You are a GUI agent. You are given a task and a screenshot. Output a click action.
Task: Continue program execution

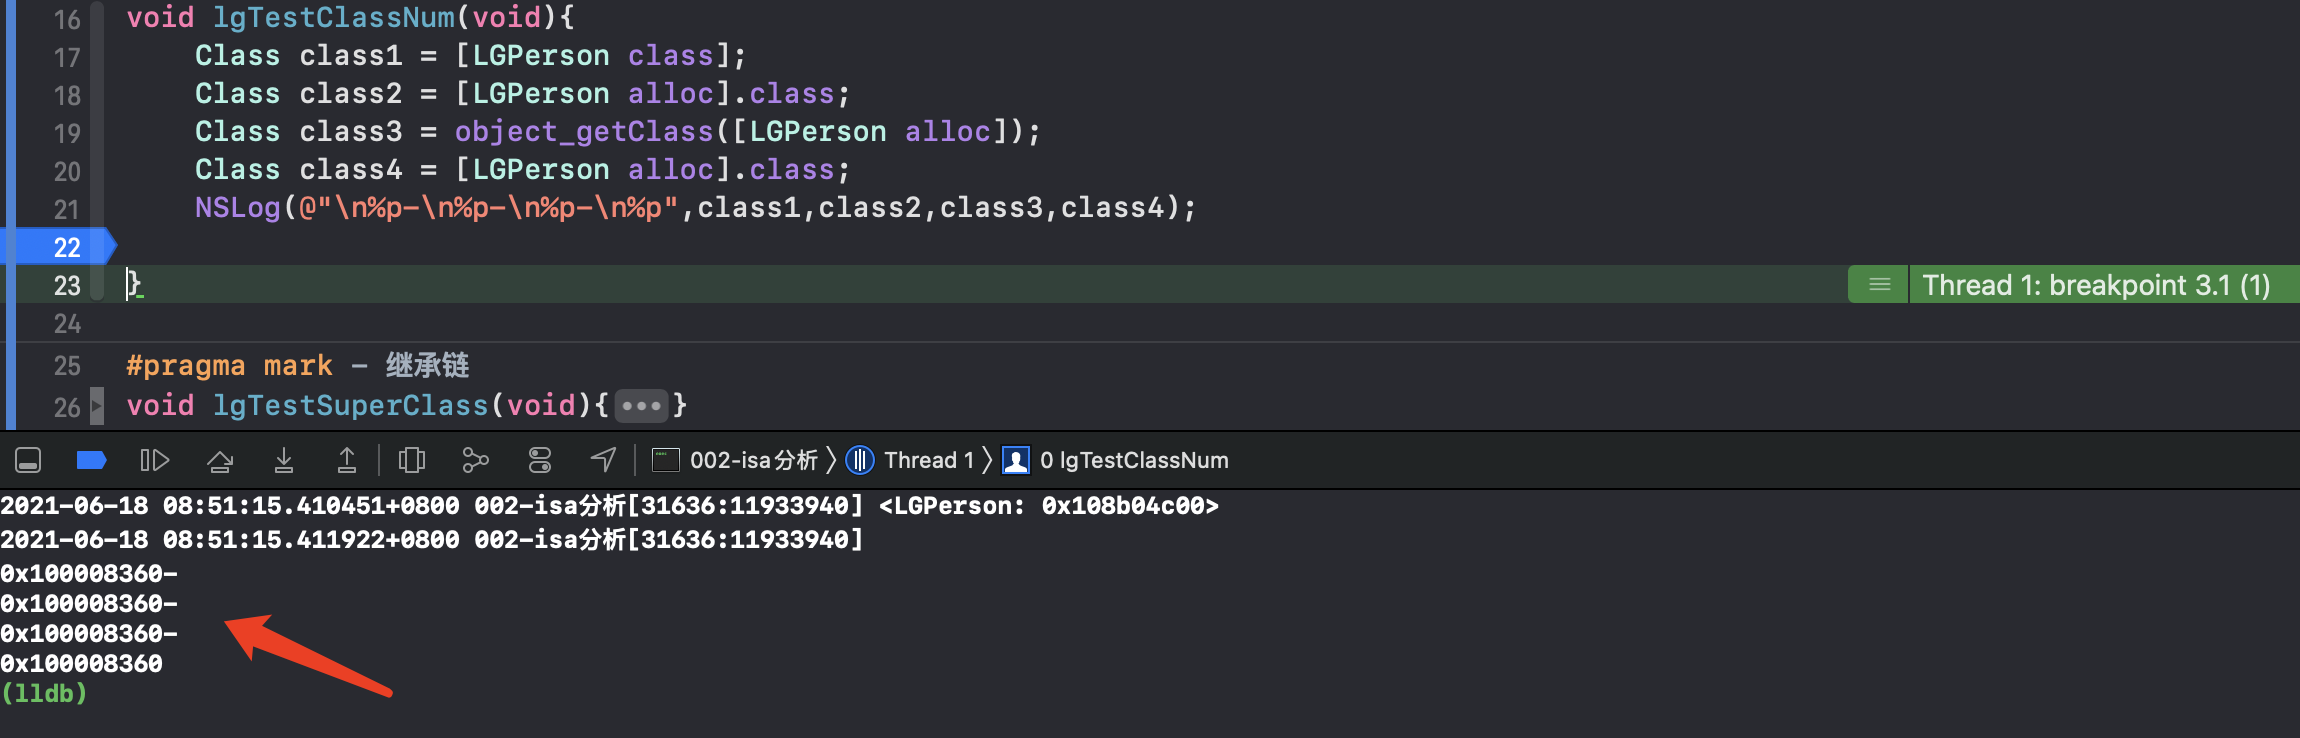pyautogui.click(x=154, y=460)
